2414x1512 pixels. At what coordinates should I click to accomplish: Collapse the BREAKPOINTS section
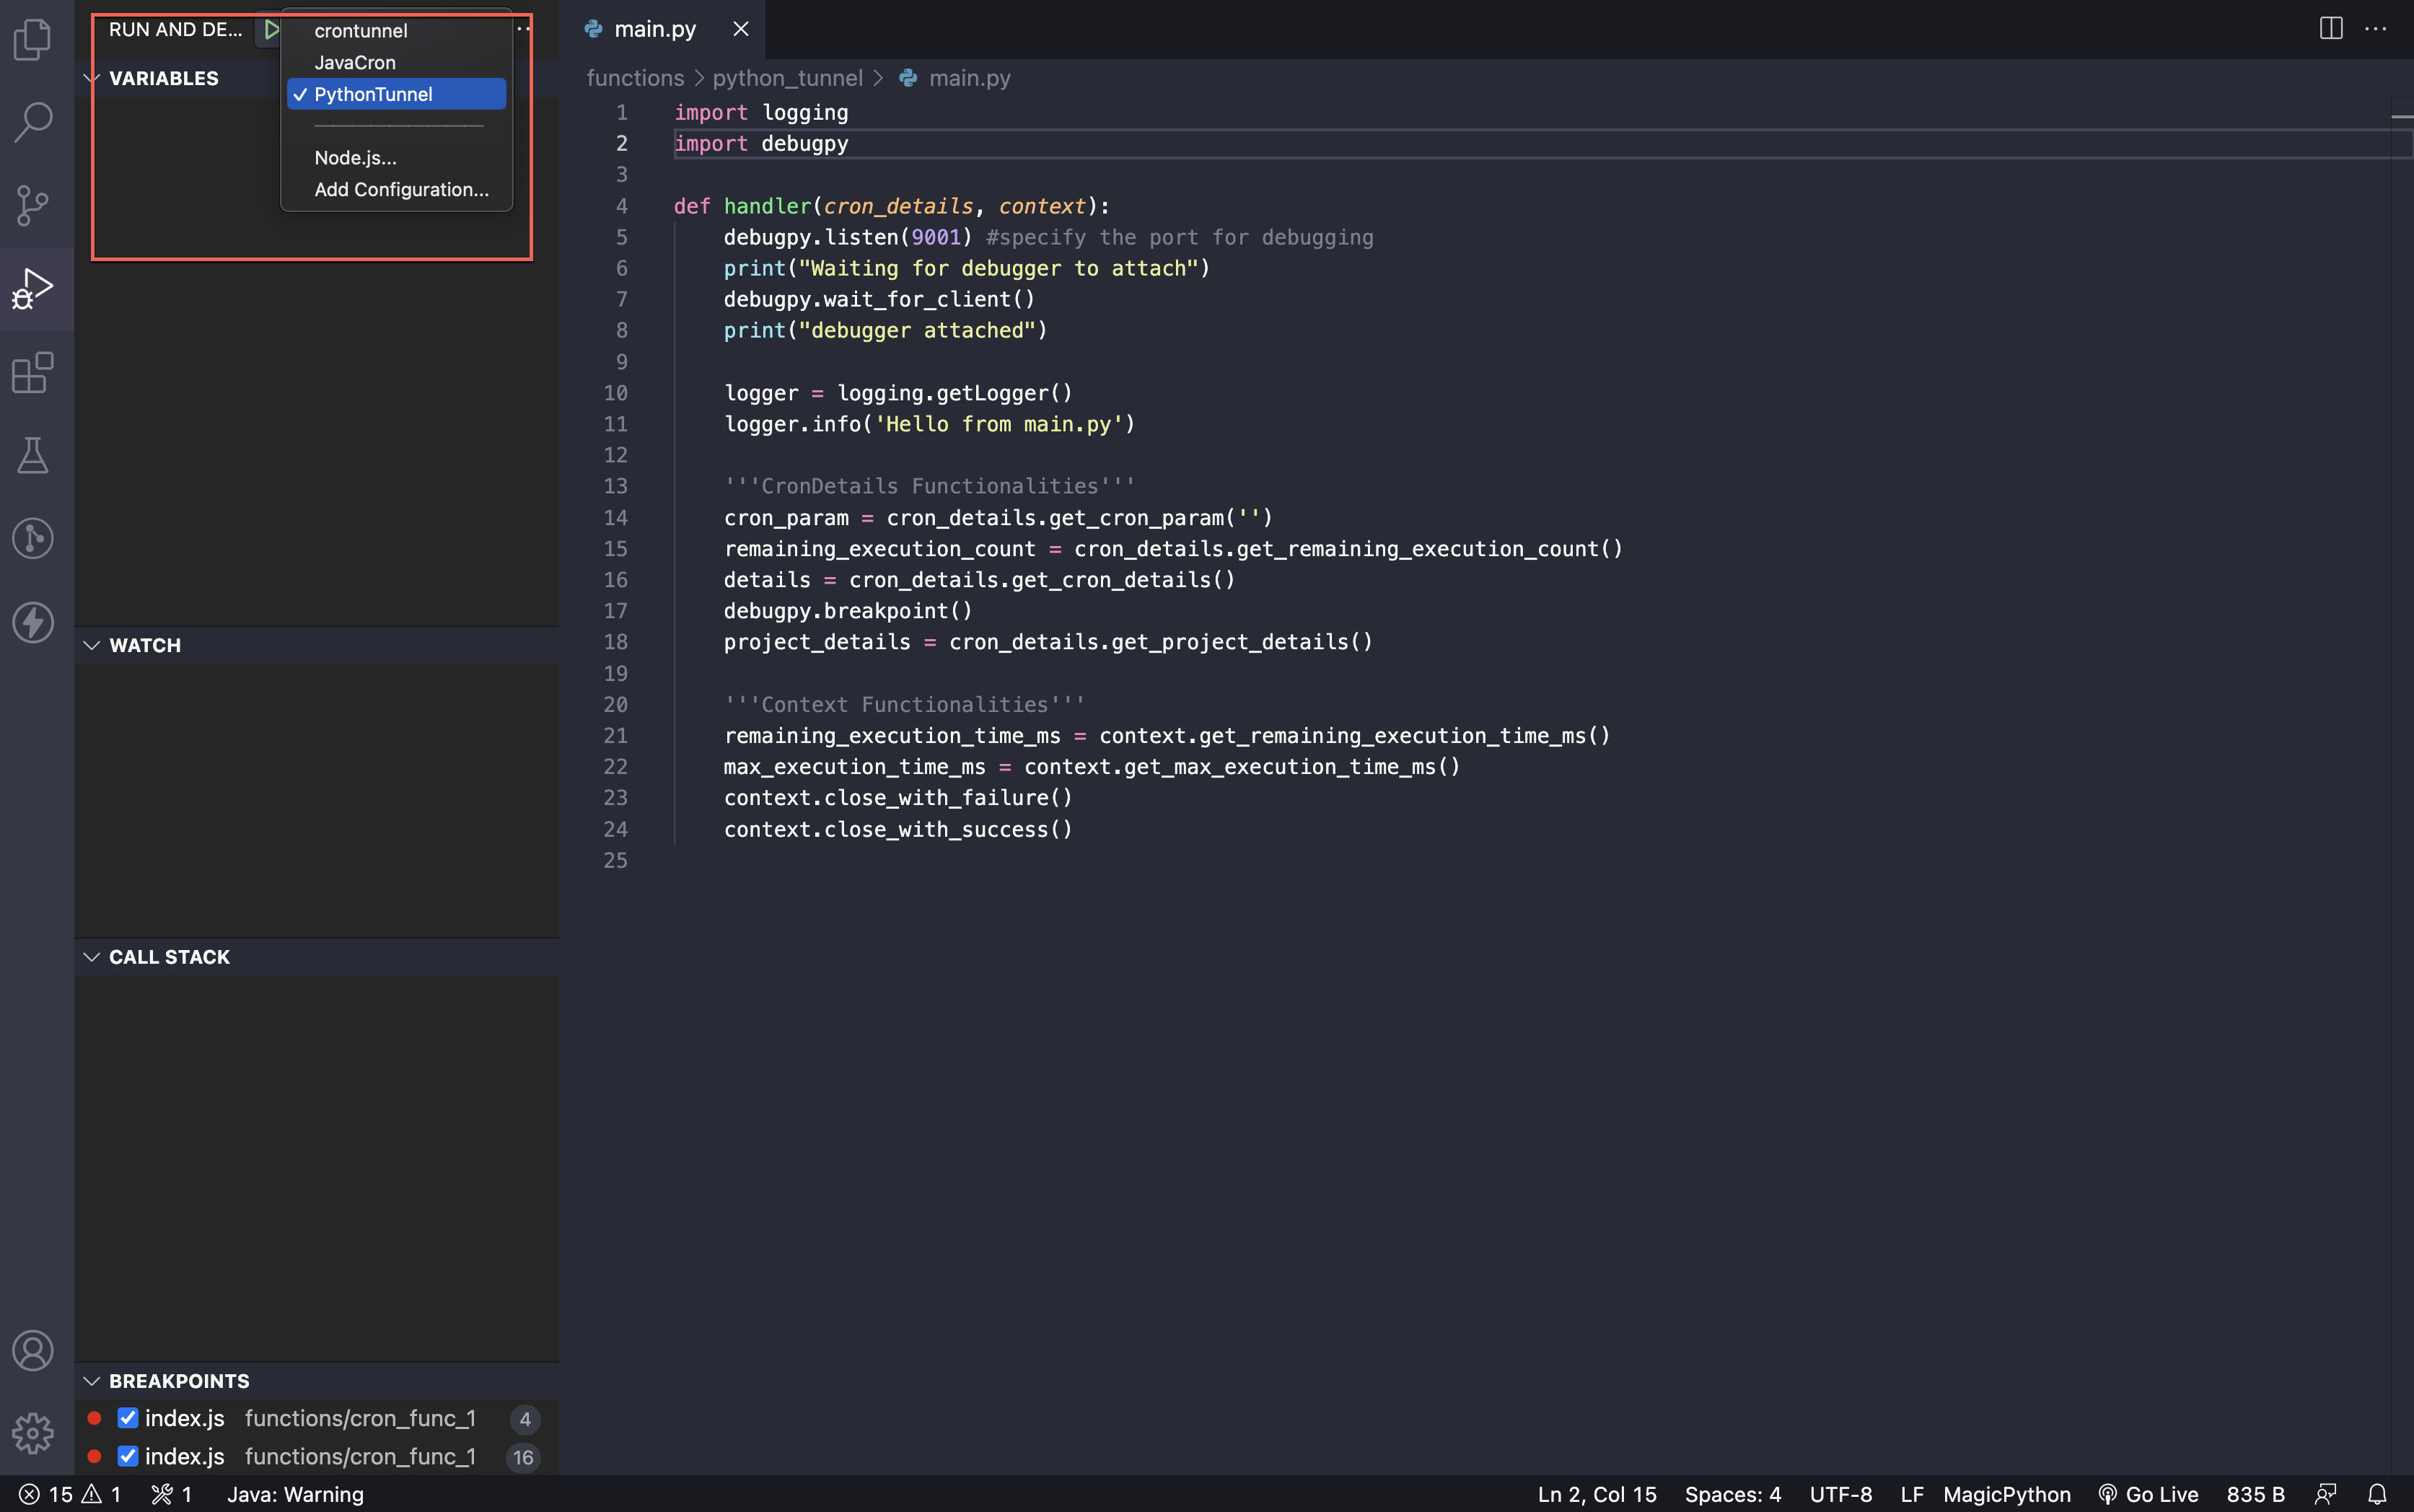91,1381
